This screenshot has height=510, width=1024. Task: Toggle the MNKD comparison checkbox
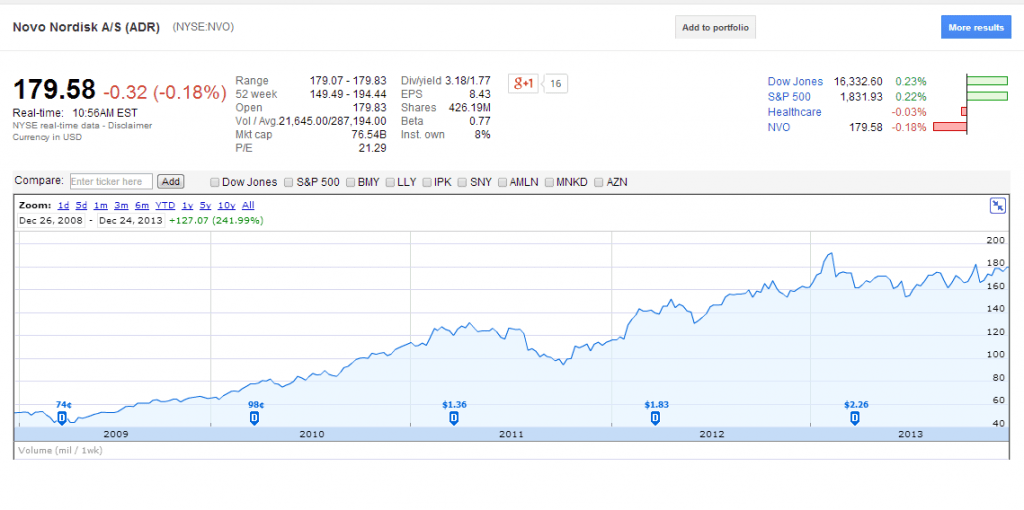549,183
